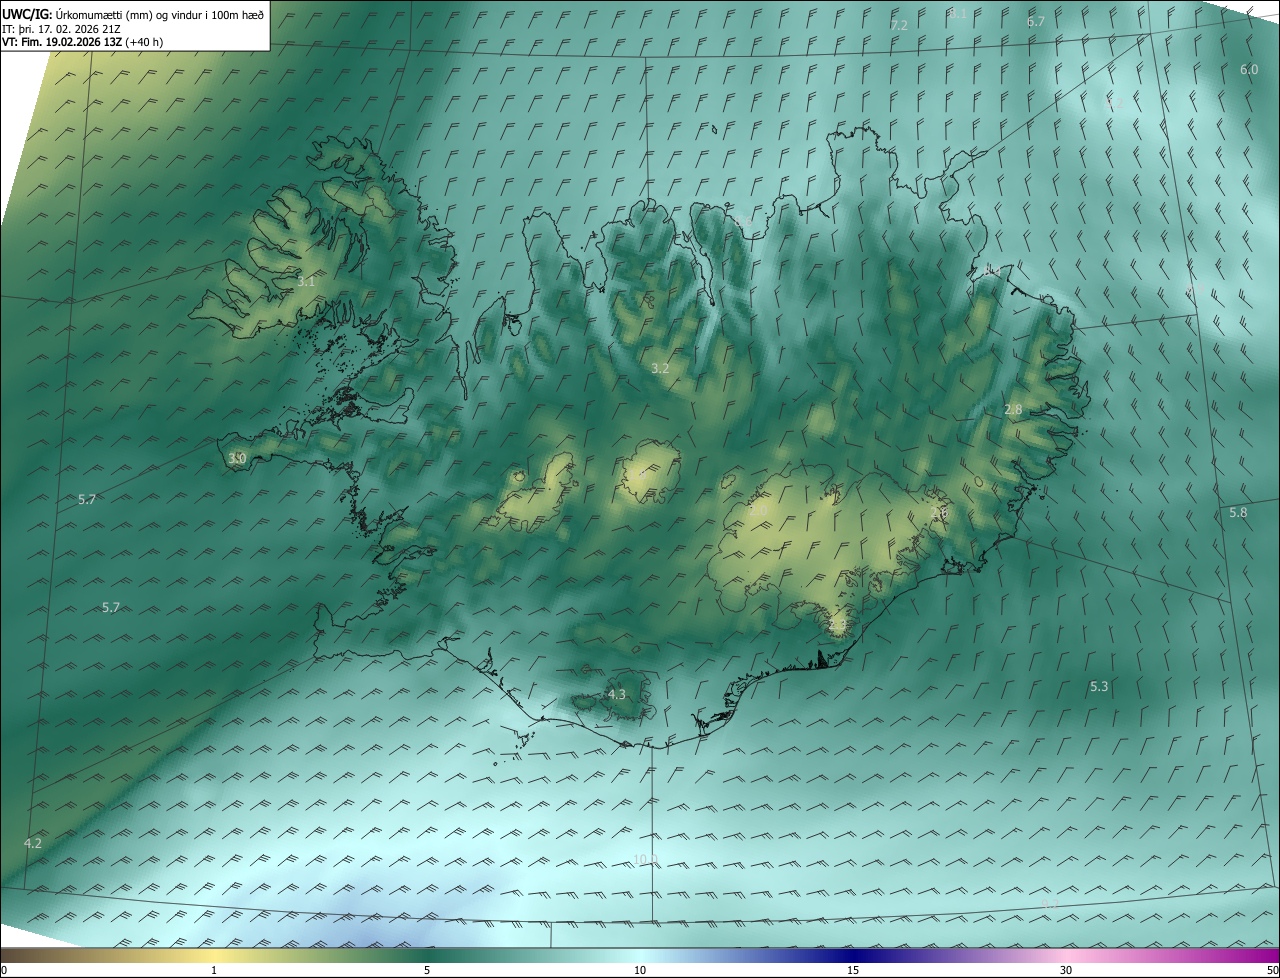
Task: Select the 5.8 value east of Iceland
Action: click(1238, 513)
